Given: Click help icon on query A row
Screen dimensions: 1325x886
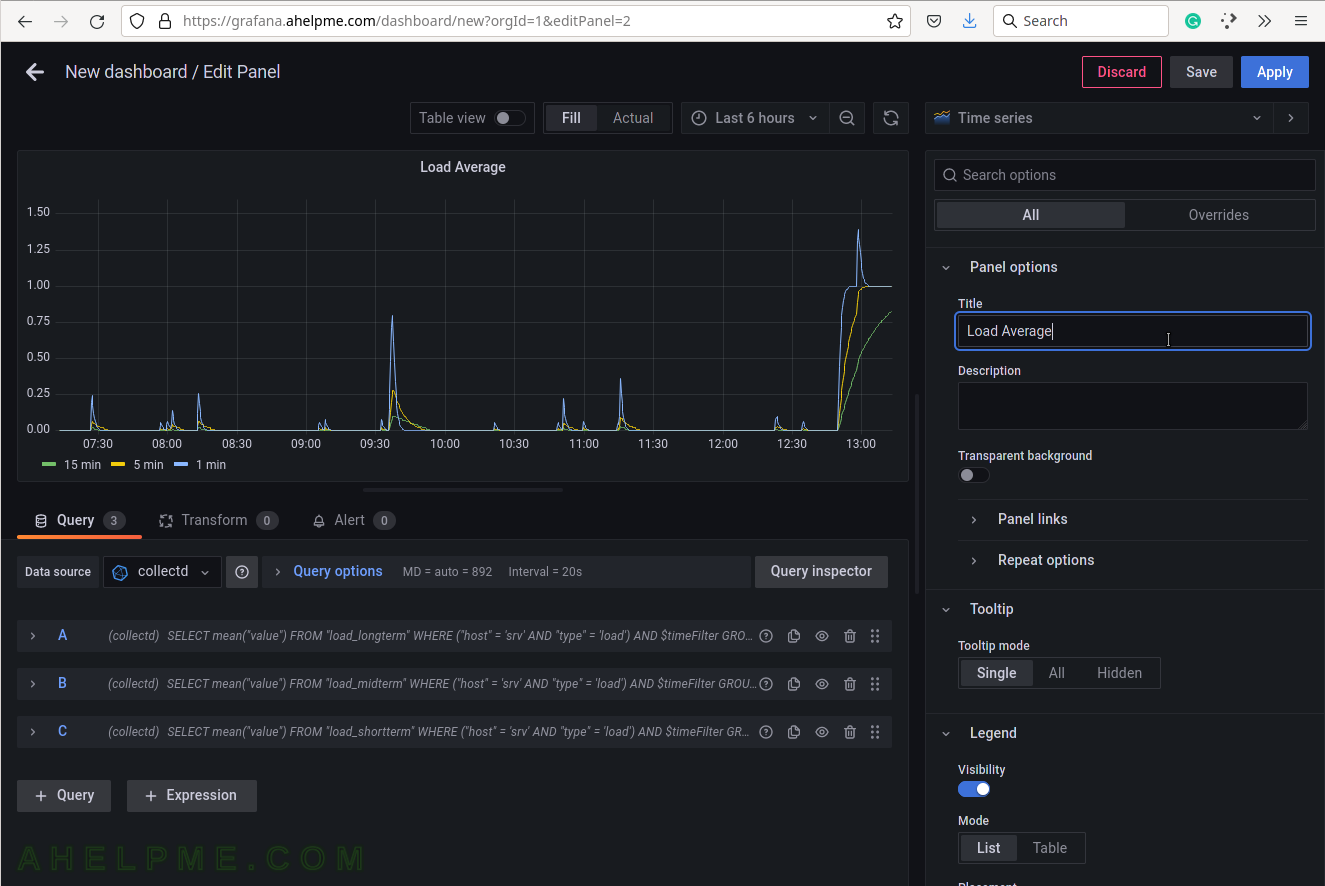Looking at the screenshot, I should pos(766,636).
